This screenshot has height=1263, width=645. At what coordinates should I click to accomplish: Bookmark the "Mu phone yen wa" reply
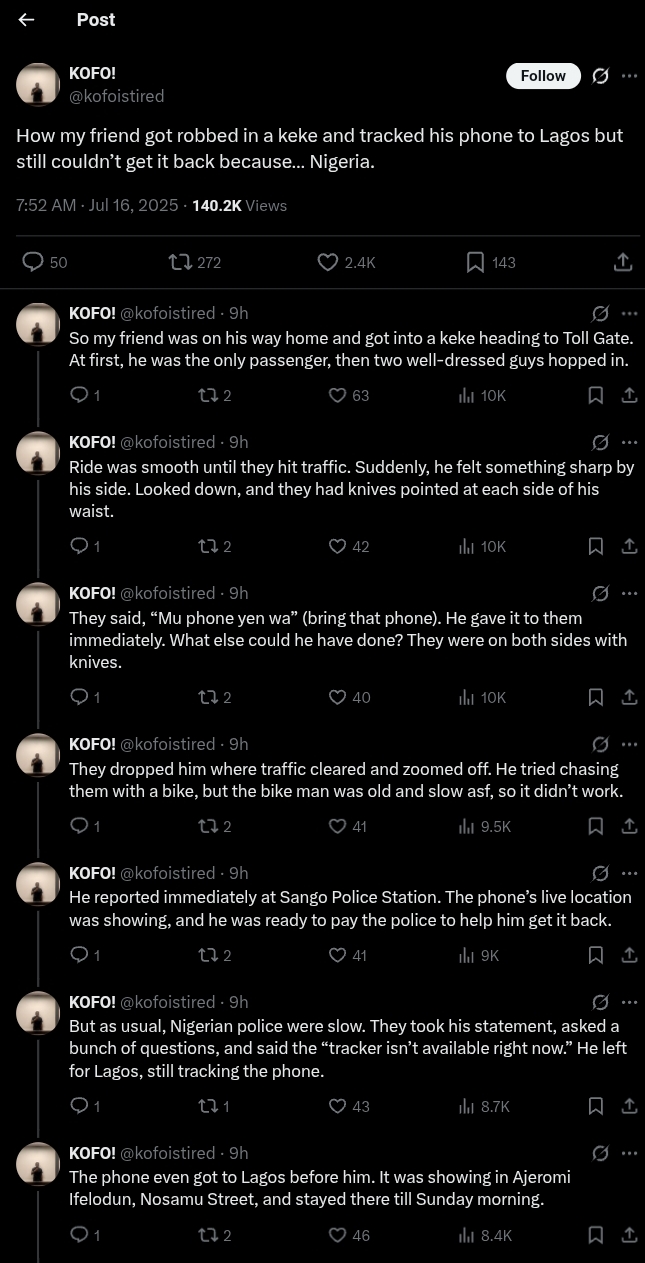pos(595,697)
